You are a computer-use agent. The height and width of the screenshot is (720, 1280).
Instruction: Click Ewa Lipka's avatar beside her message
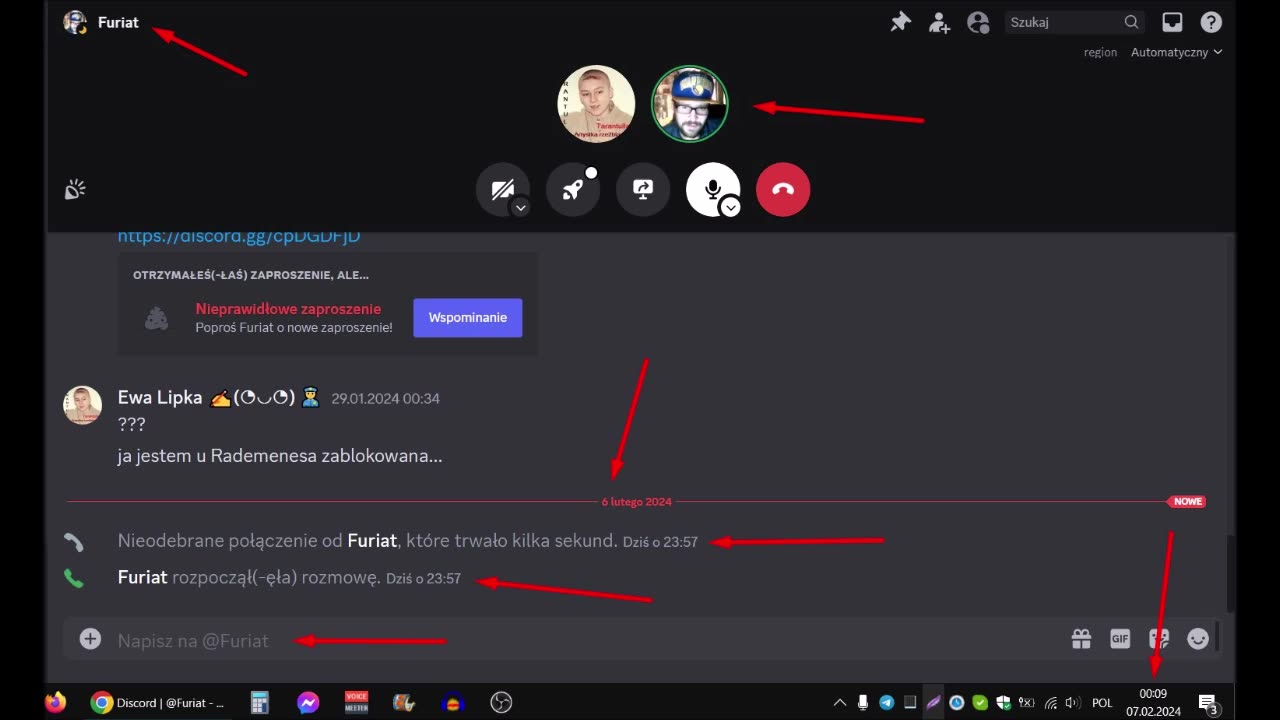[83, 405]
